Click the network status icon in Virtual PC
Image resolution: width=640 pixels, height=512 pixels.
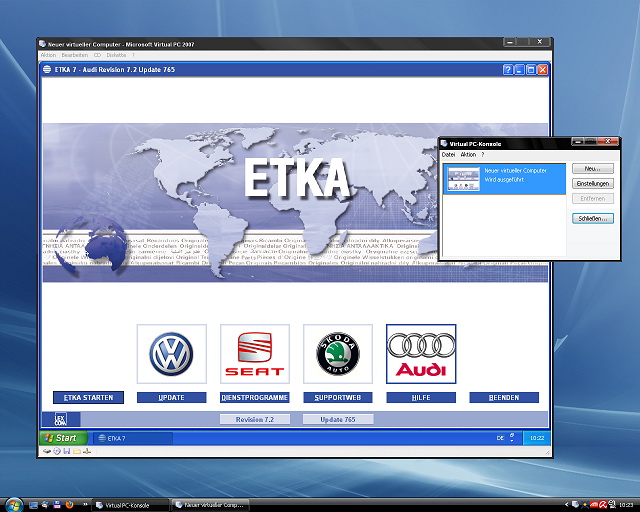click(x=87, y=451)
